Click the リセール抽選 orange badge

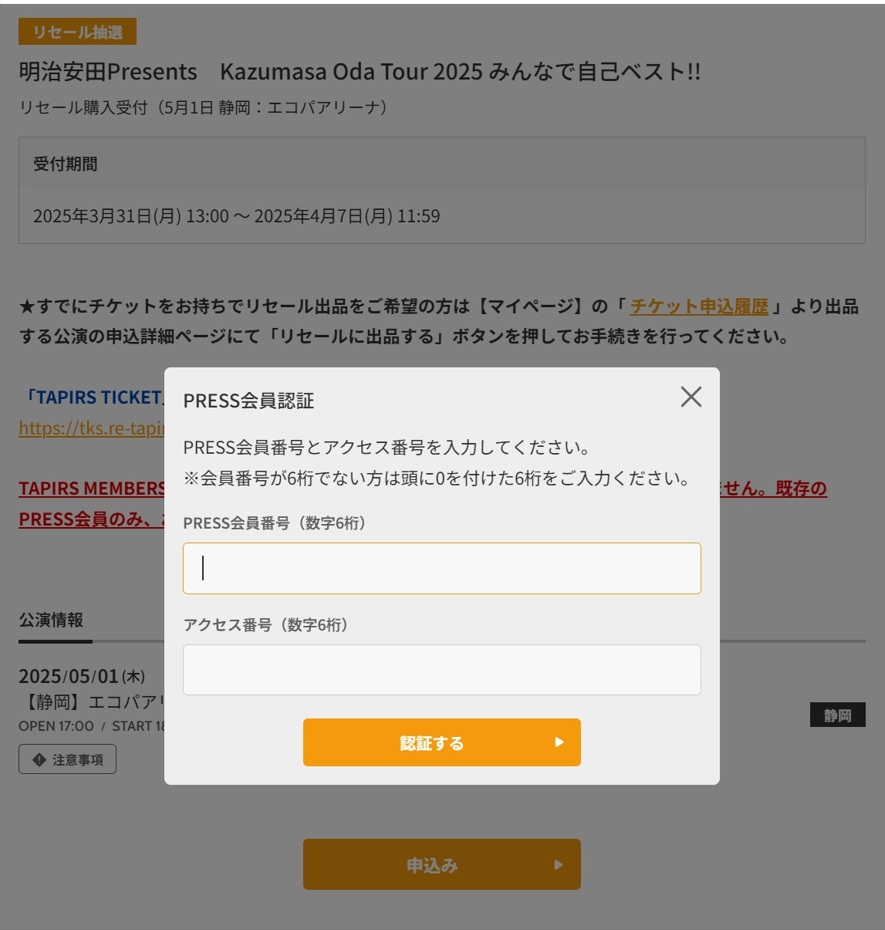(x=77, y=32)
